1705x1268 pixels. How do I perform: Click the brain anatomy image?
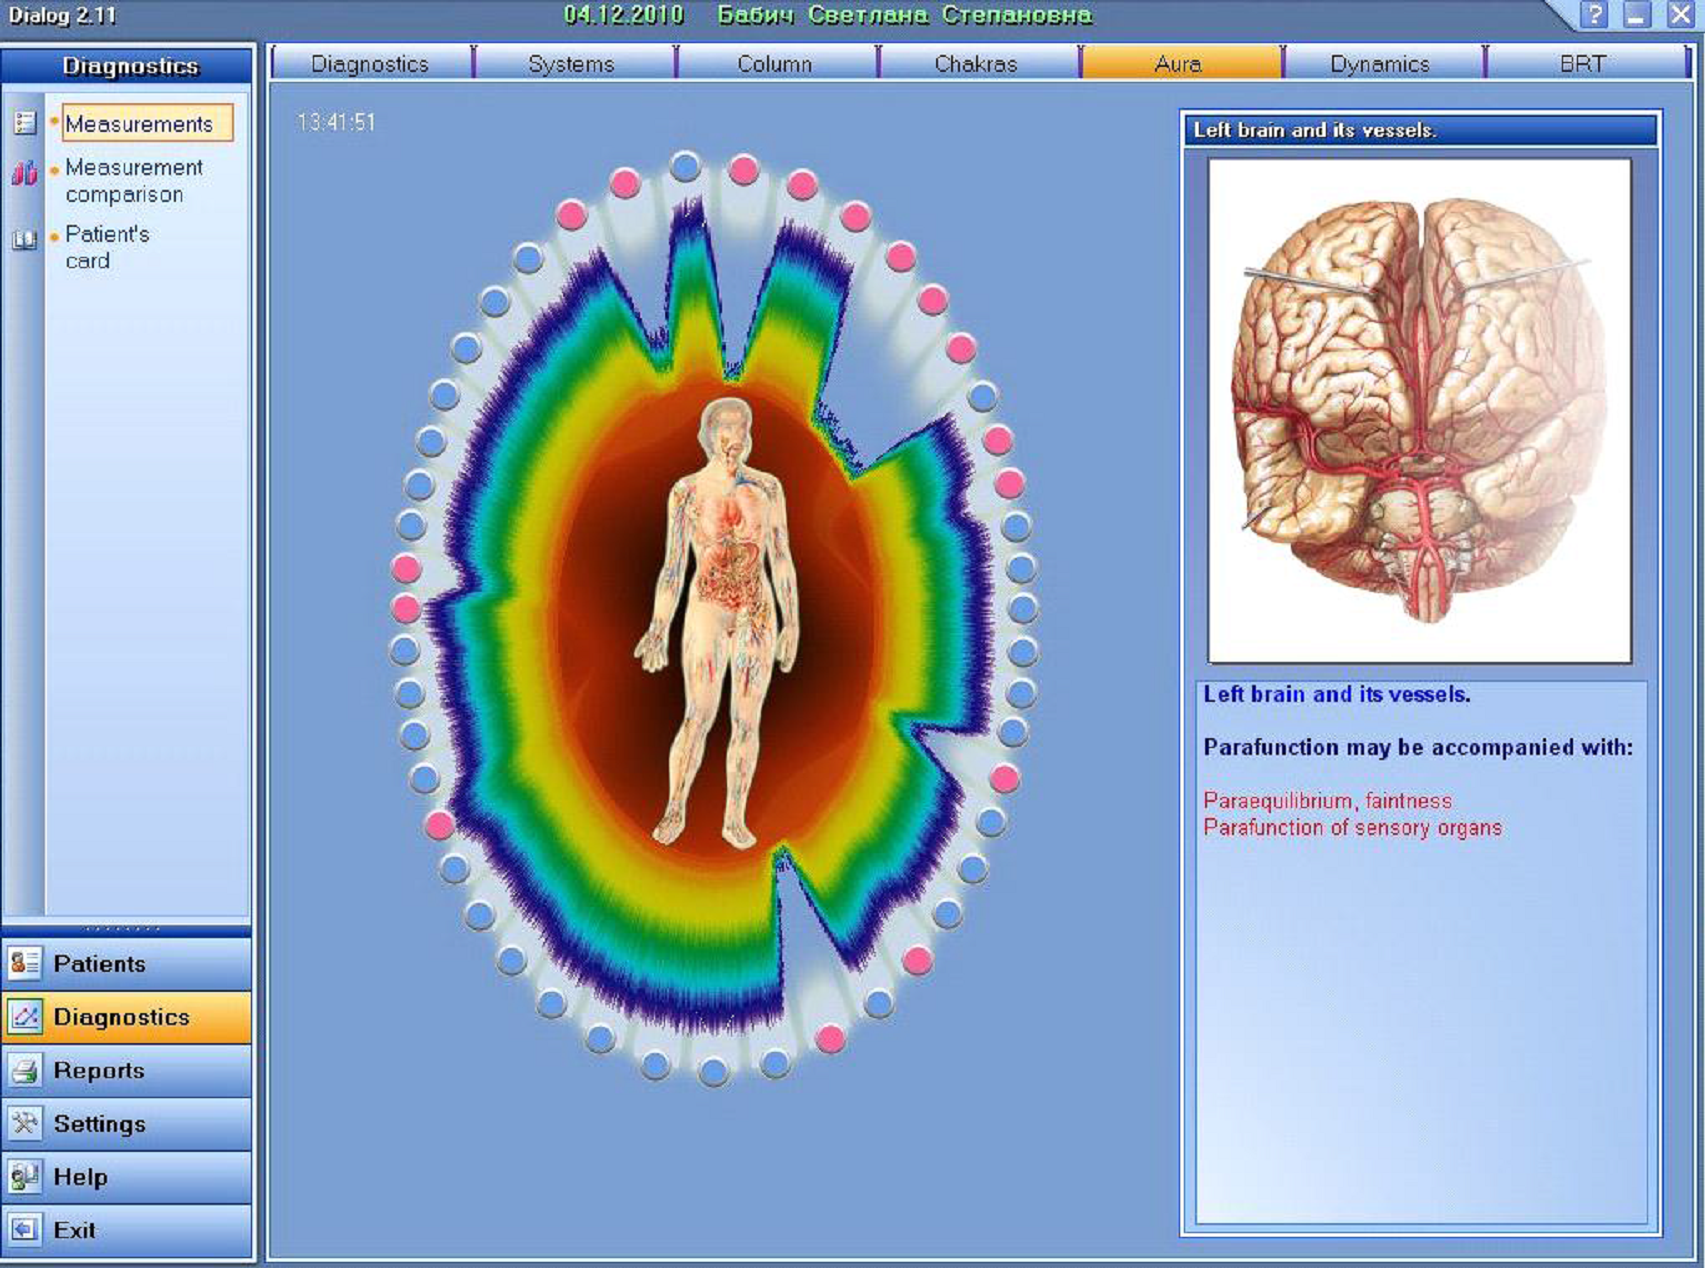(x=1419, y=410)
